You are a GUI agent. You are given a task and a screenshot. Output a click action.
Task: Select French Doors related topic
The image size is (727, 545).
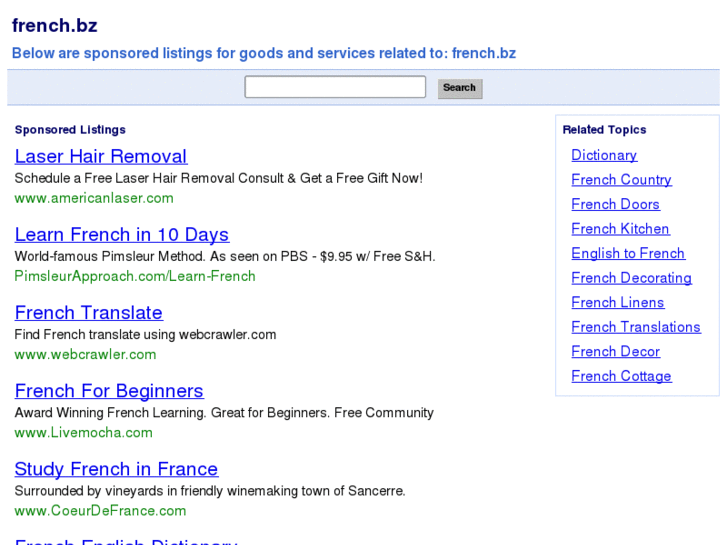(x=615, y=204)
